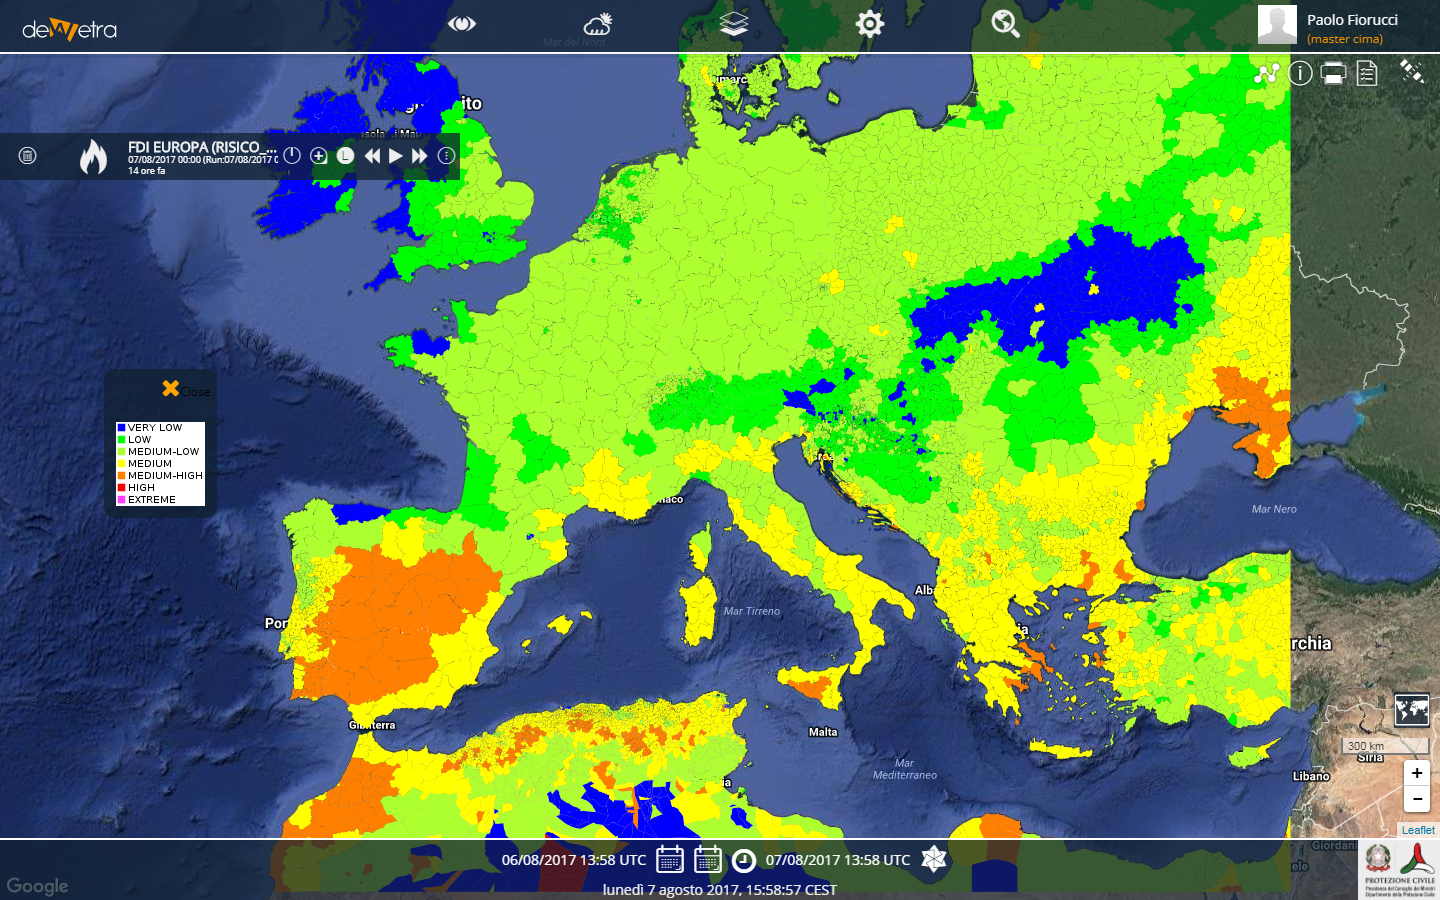Toggle FDI EUROPA layer power button

coord(292,156)
